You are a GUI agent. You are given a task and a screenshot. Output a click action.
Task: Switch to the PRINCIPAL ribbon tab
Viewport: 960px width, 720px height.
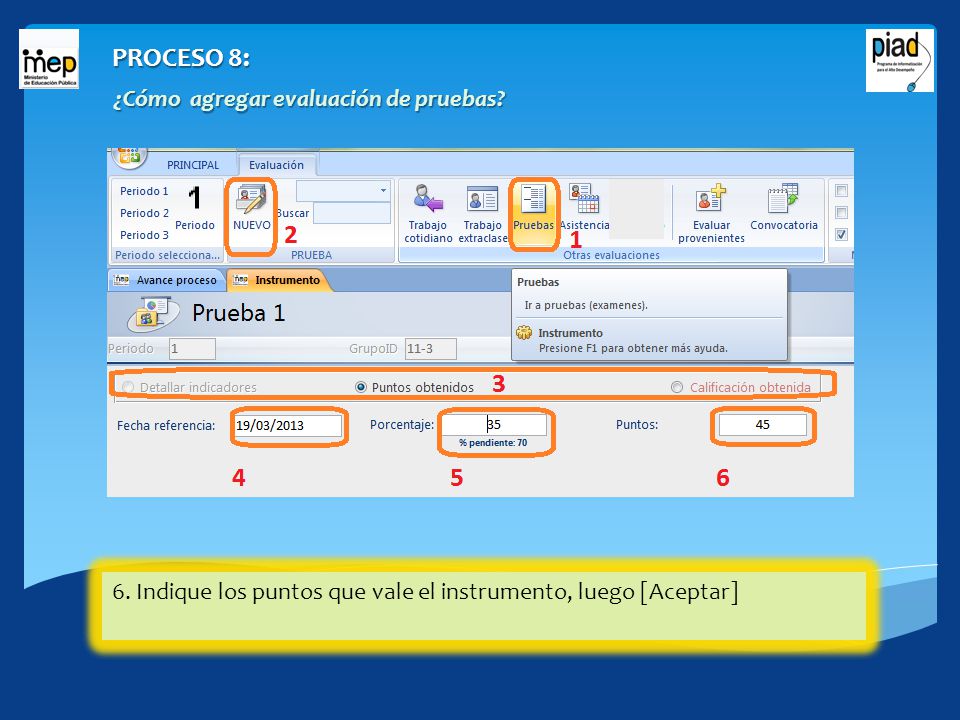click(x=193, y=165)
